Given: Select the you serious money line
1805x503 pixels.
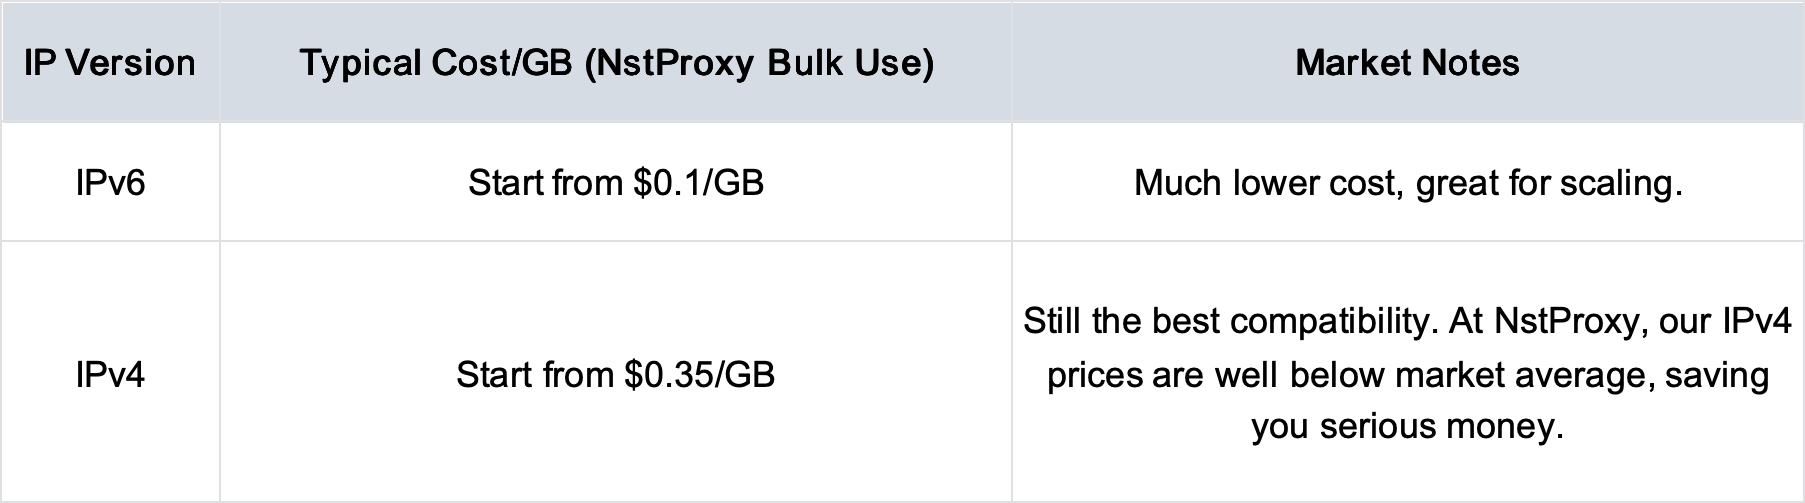Looking at the screenshot, I should 1407,427.
